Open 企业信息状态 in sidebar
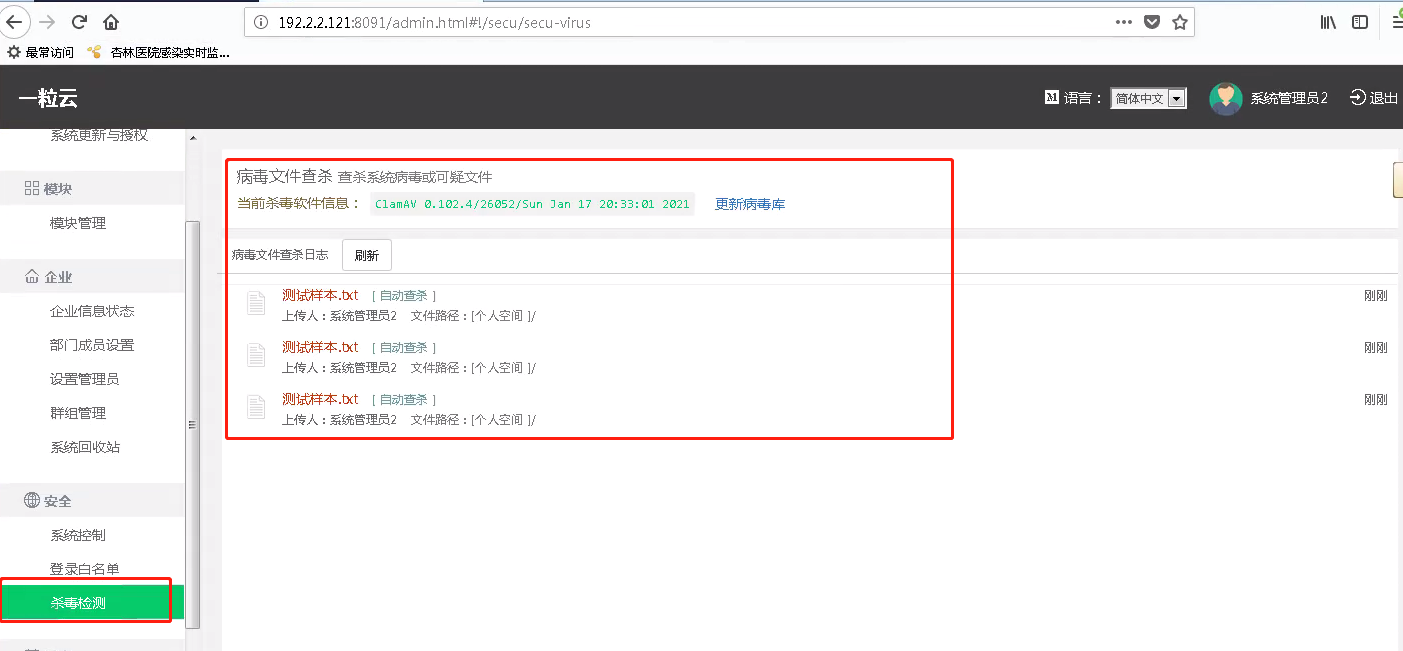This screenshot has width=1403, height=651. [x=92, y=311]
